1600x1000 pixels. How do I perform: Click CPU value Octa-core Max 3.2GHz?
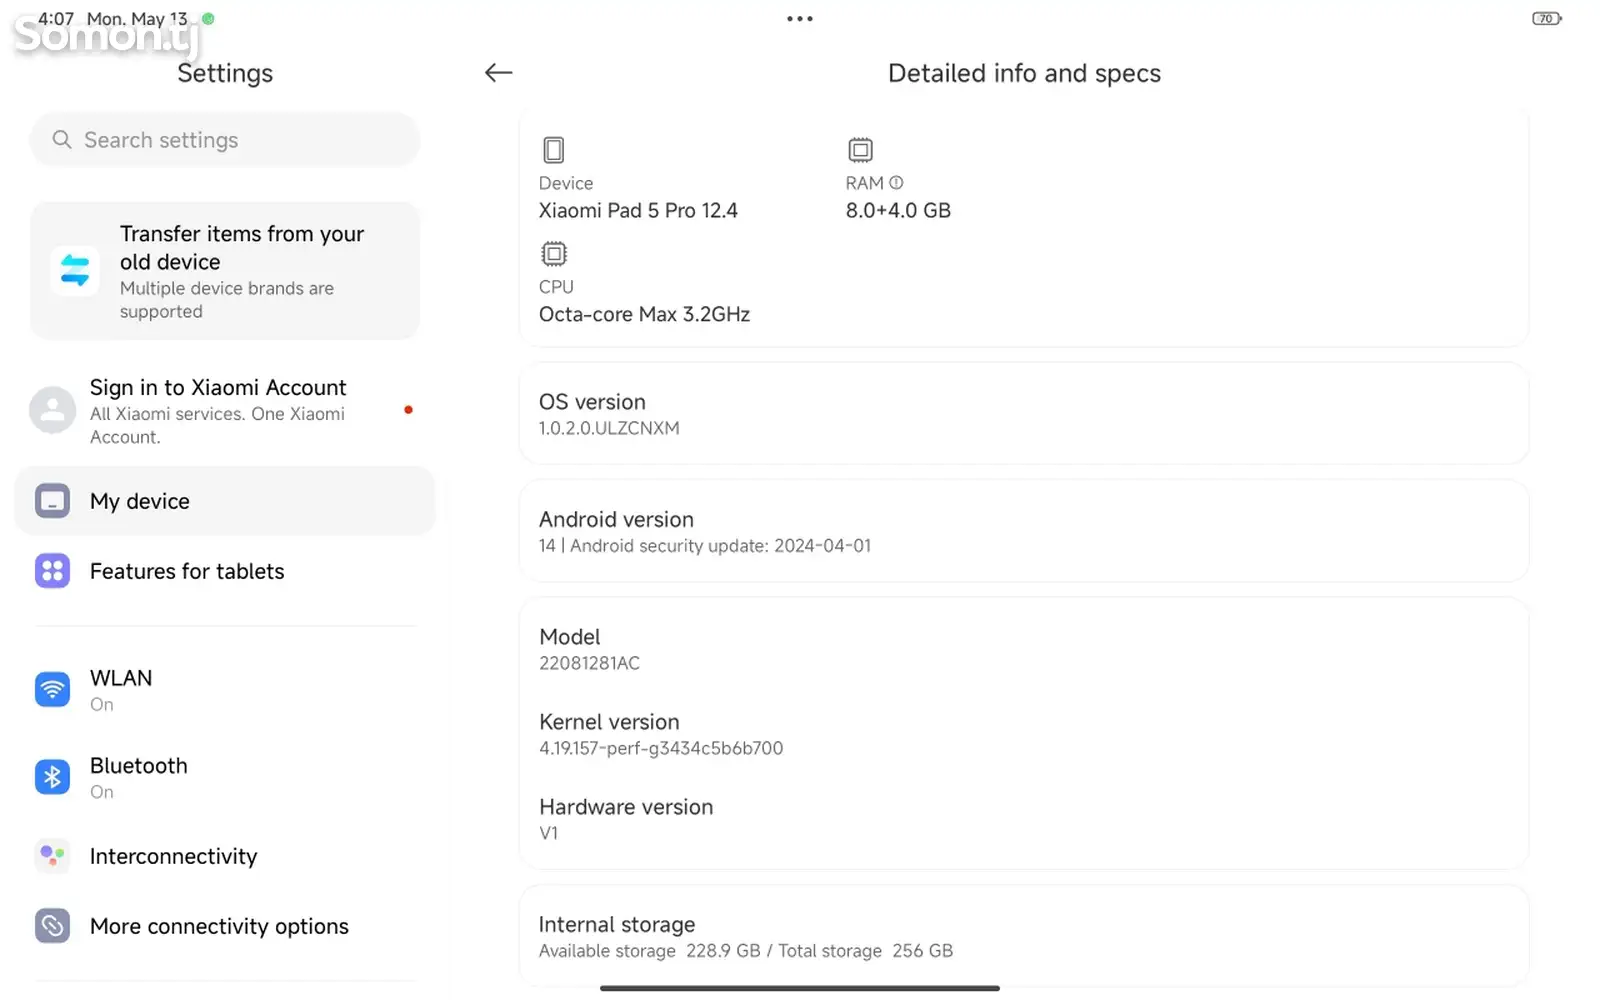[644, 314]
